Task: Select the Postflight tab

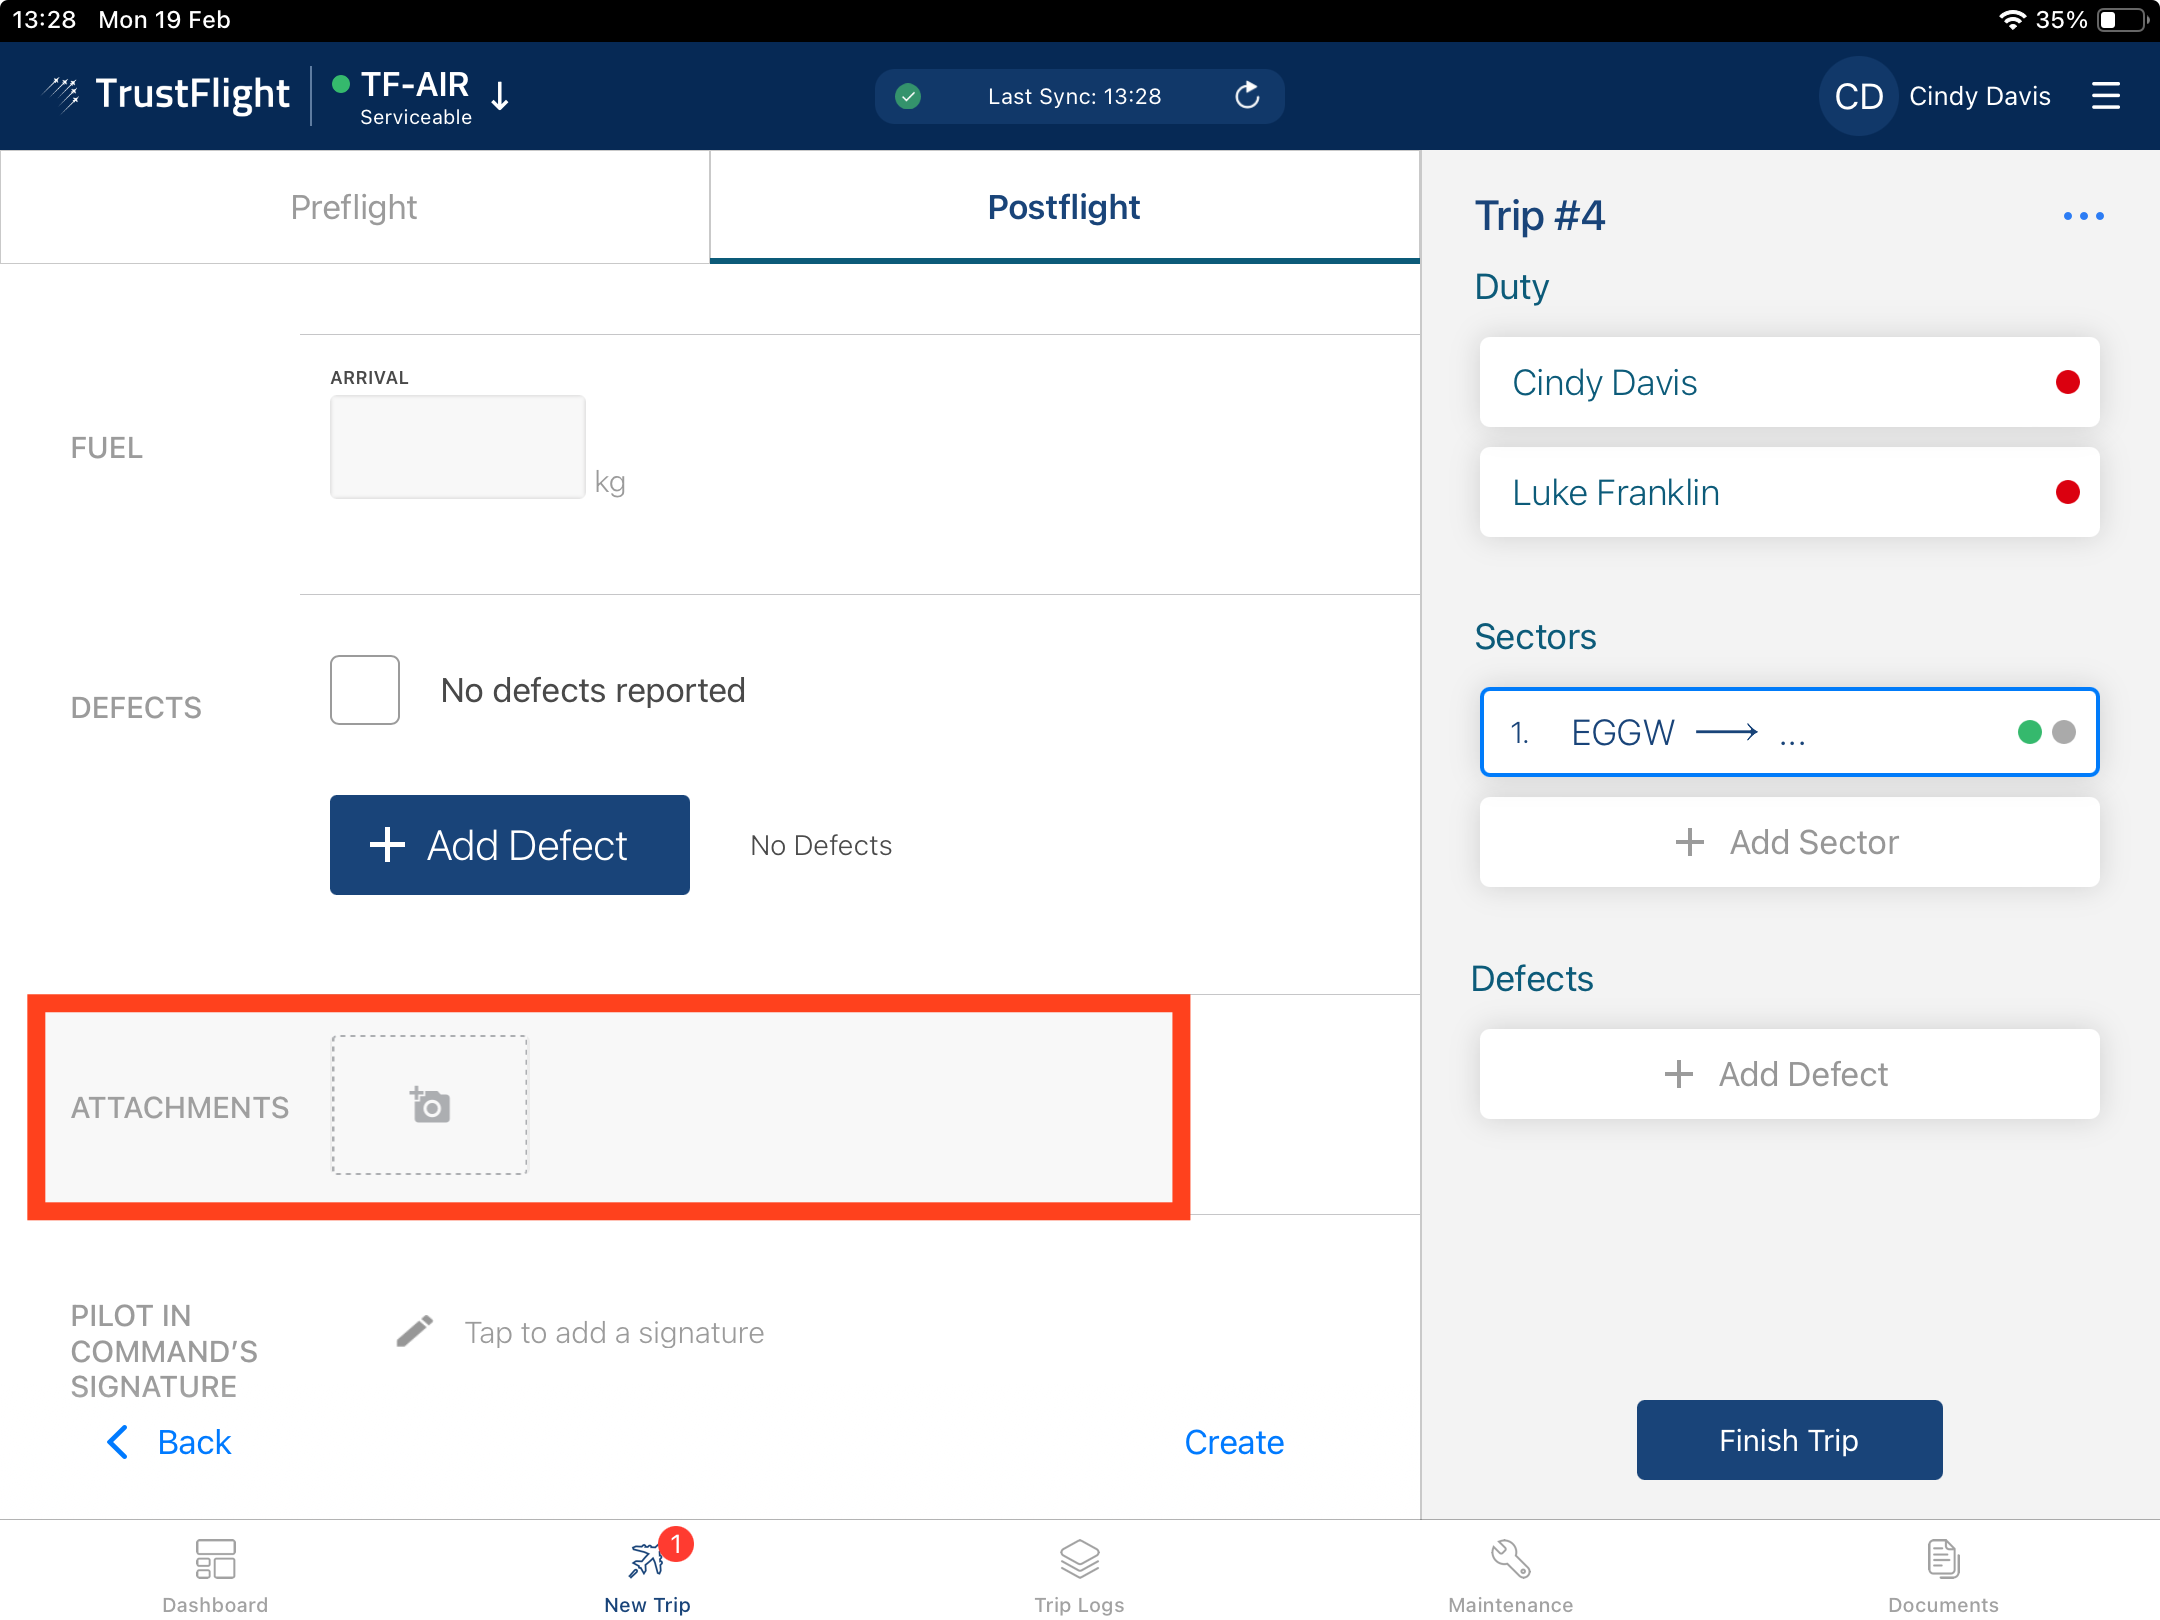Action: tap(1063, 207)
